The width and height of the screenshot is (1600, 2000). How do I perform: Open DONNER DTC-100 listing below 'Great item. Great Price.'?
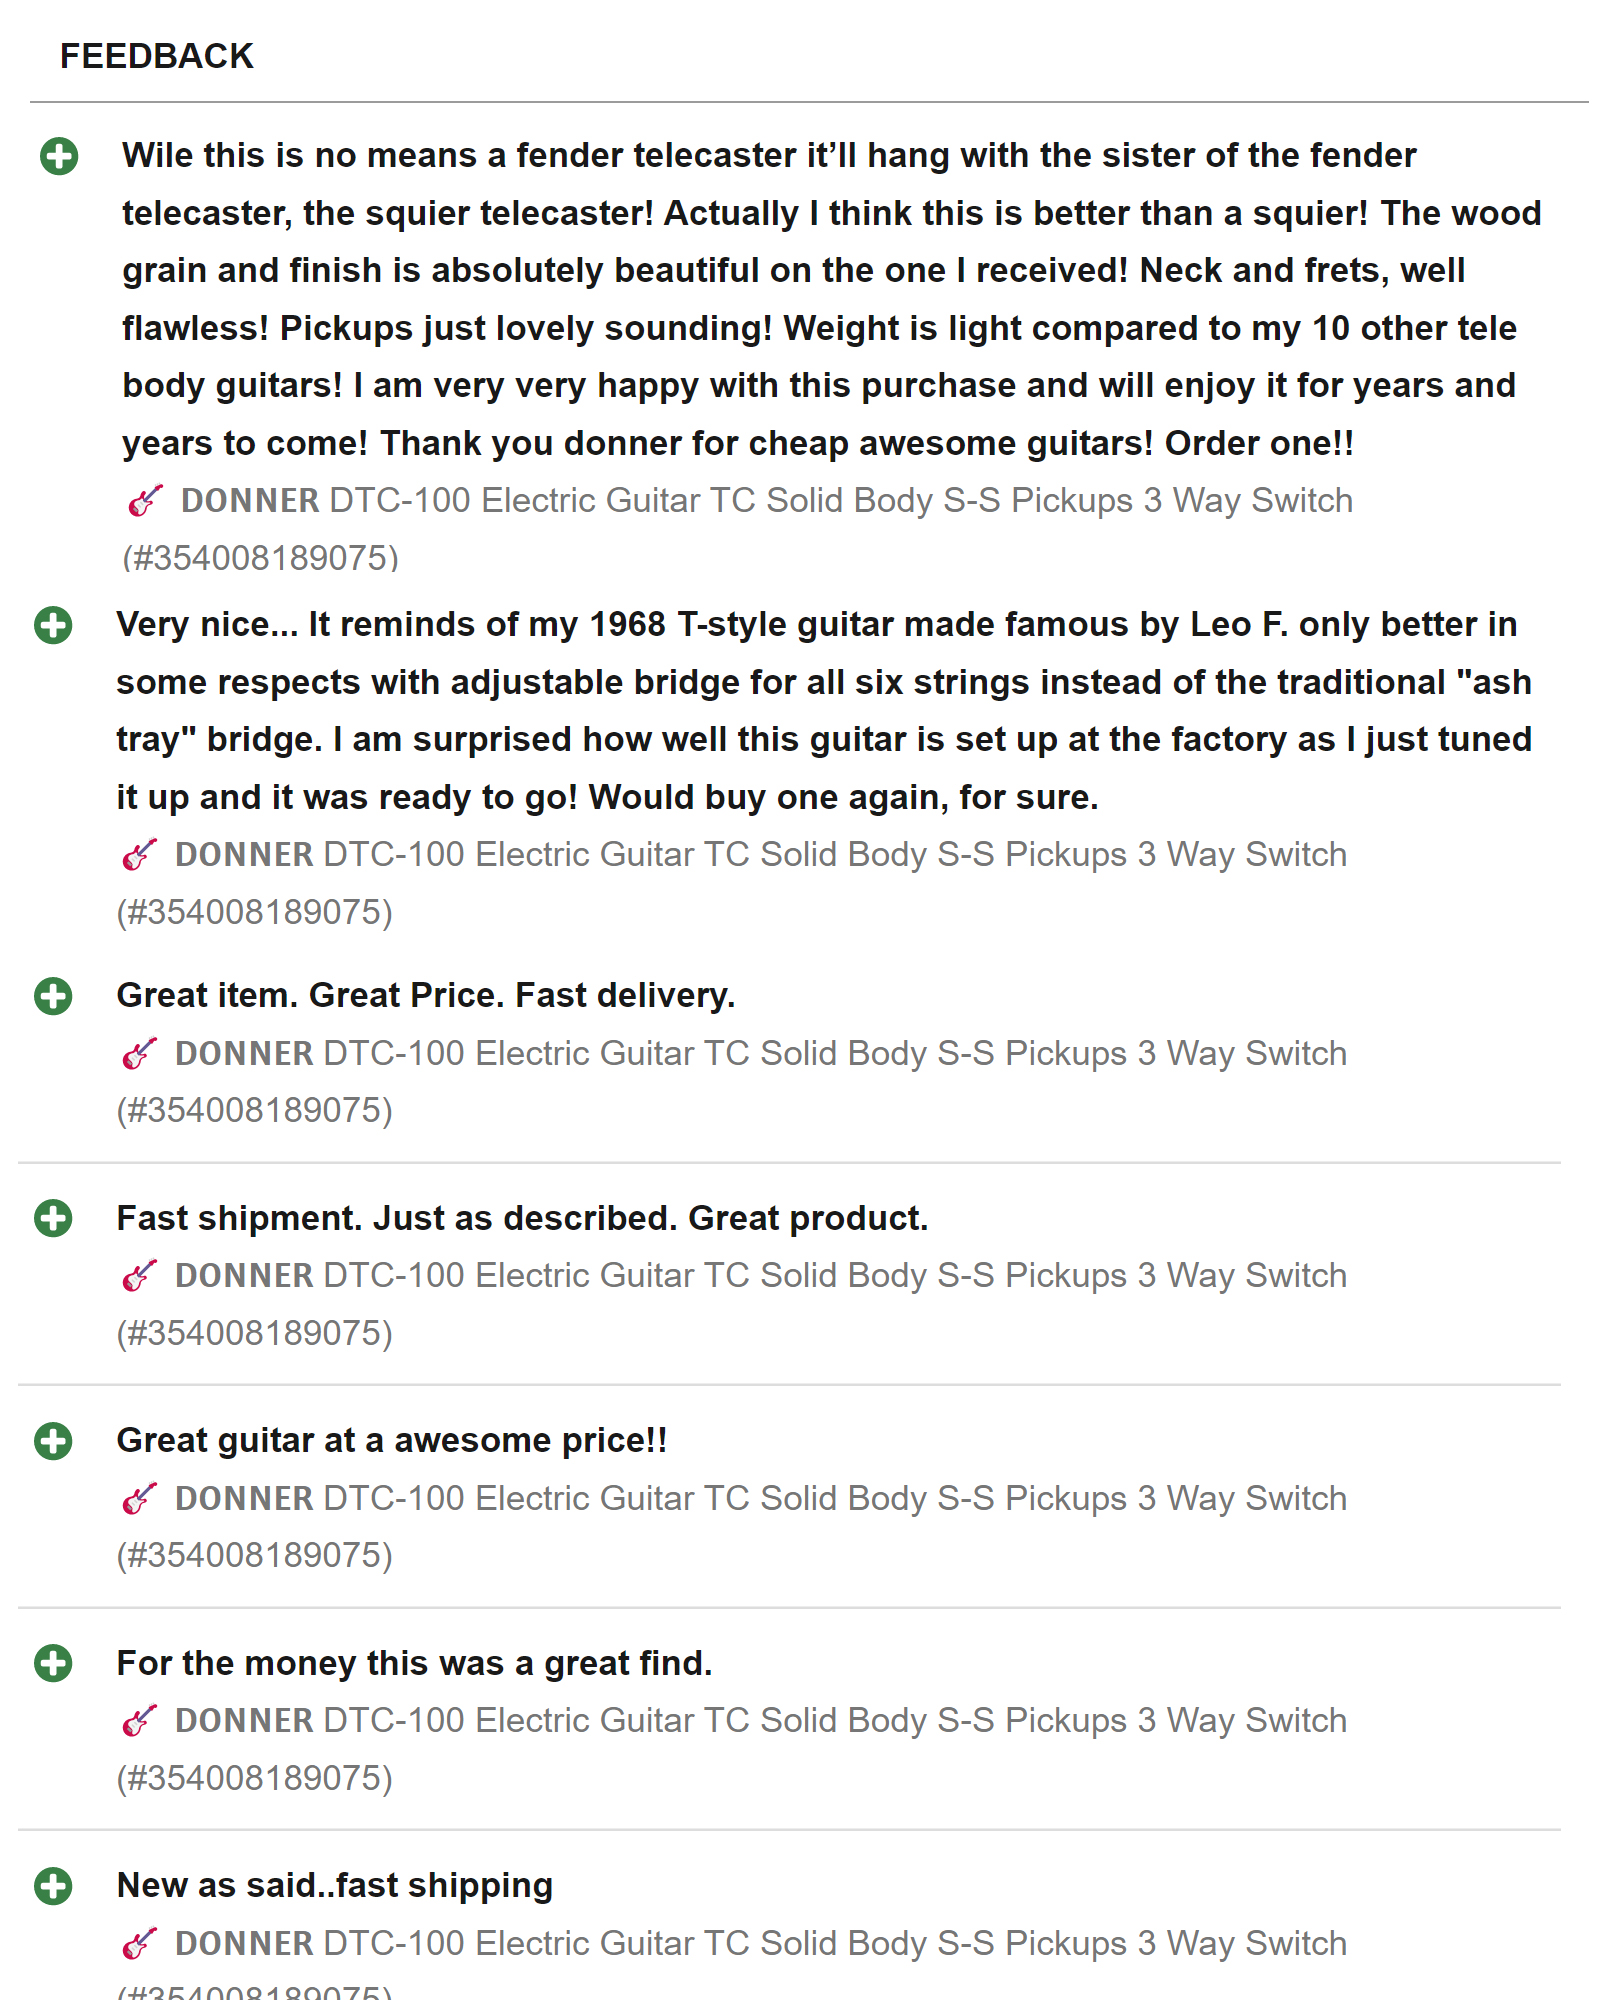click(x=760, y=1054)
